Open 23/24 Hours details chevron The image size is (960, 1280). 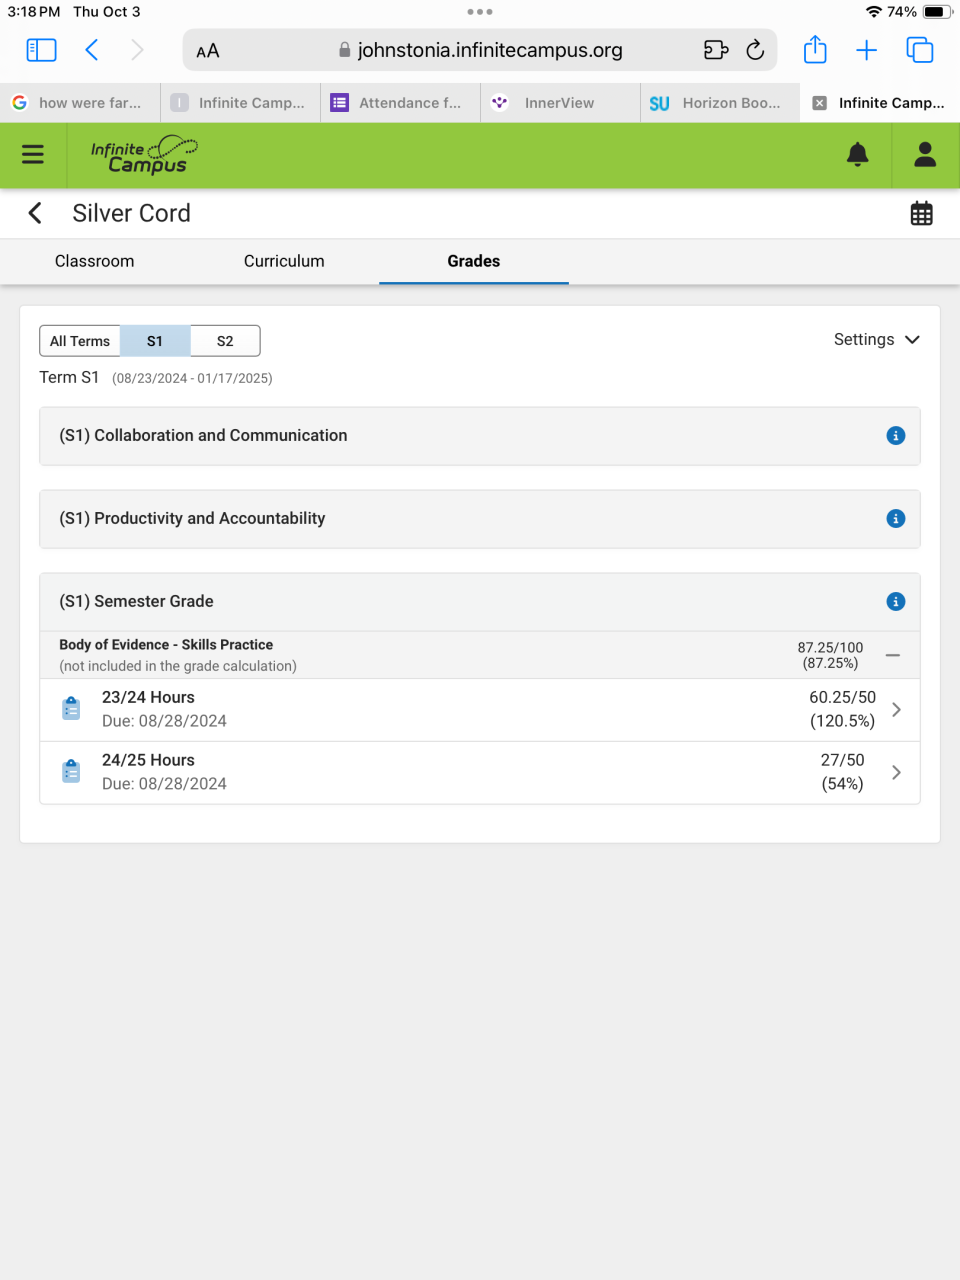tap(896, 709)
